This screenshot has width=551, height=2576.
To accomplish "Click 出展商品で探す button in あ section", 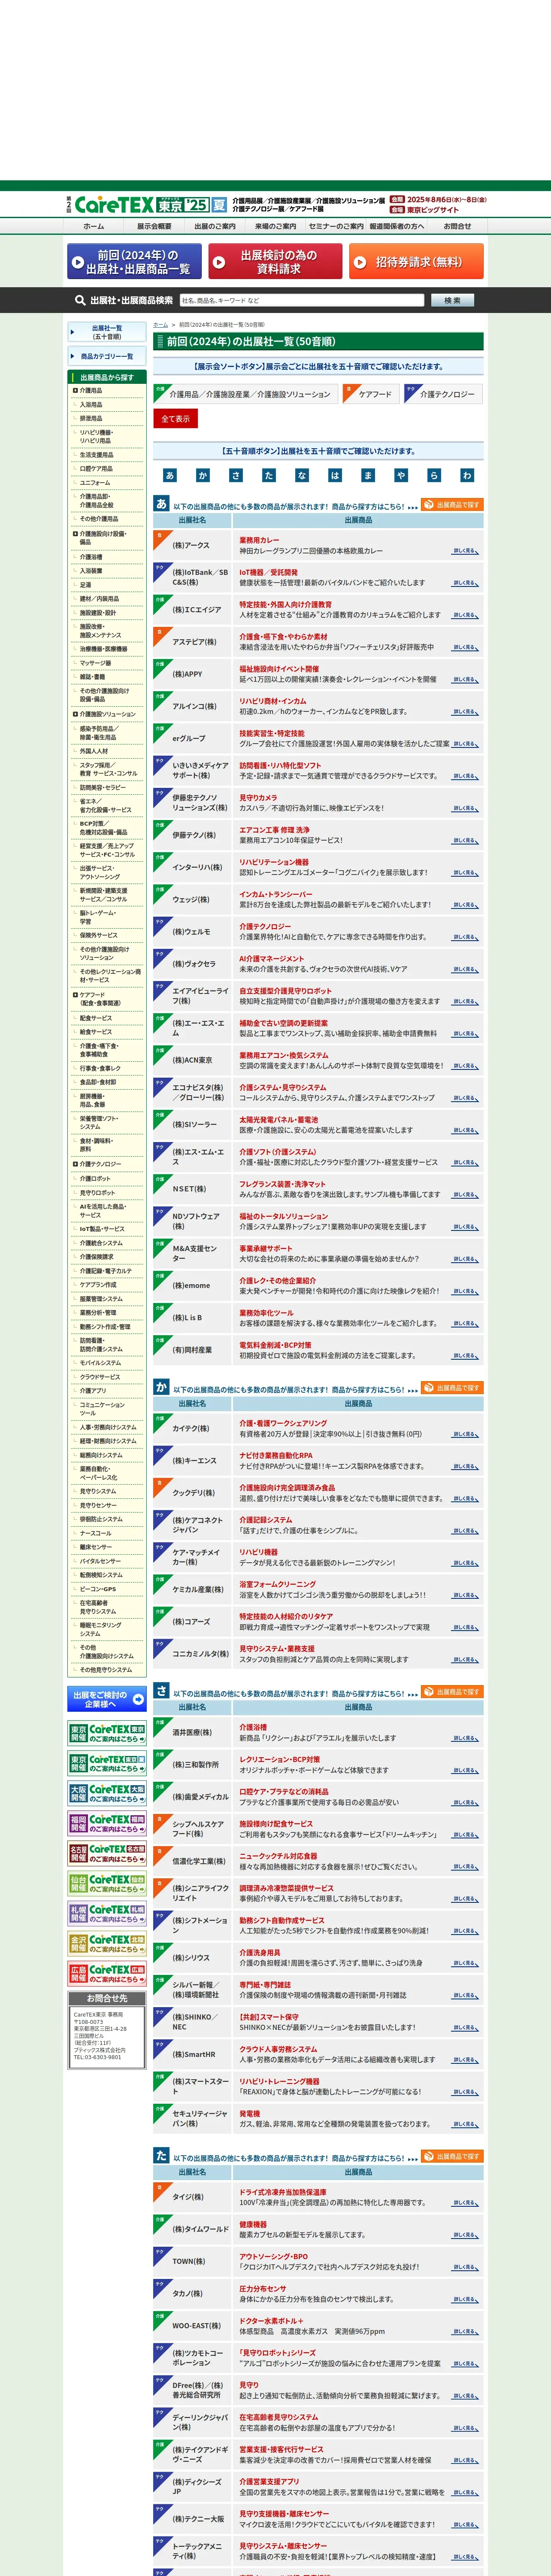I will coord(451,505).
